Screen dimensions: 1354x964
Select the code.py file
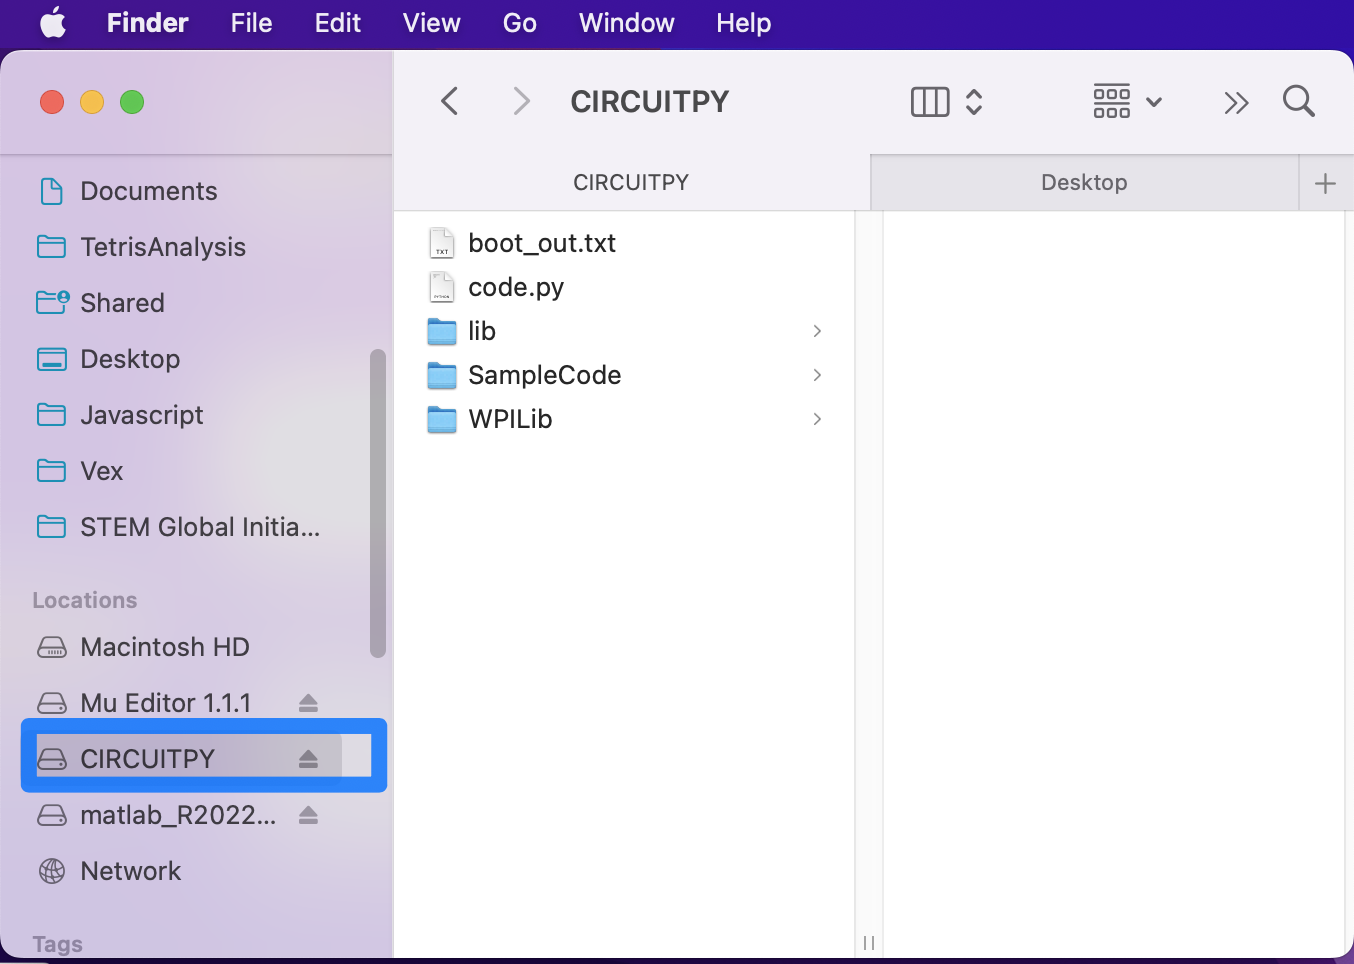[516, 287]
